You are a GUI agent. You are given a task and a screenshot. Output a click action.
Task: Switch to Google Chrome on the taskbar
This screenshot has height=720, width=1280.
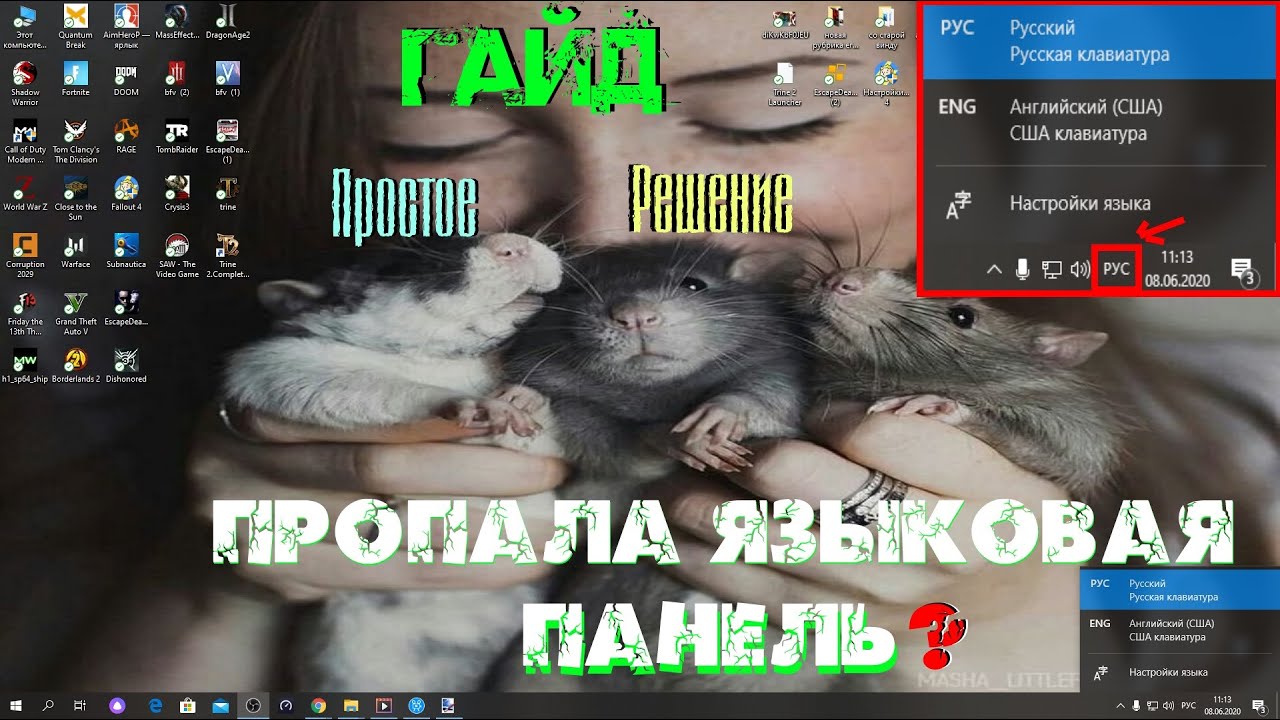[x=318, y=705]
